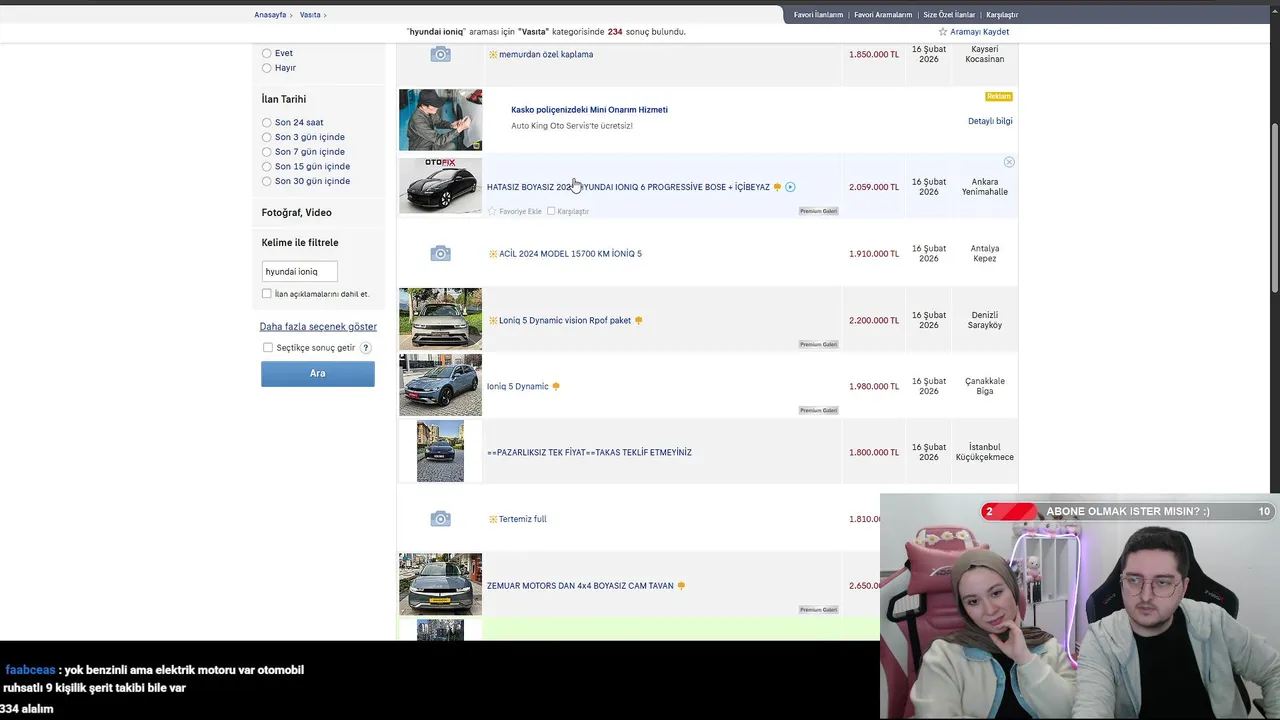Collapse the İlan Tarihi filter section
This screenshot has height=720, width=1280.
tap(284, 99)
